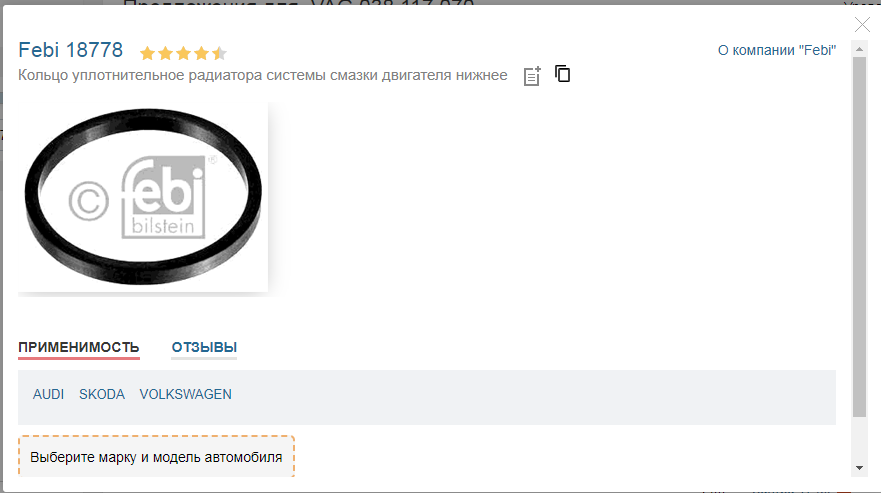Switch to the ОТЗЫВЫ tab
Image resolution: width=881 pixels, height=493 pixels.
[204, 347]
